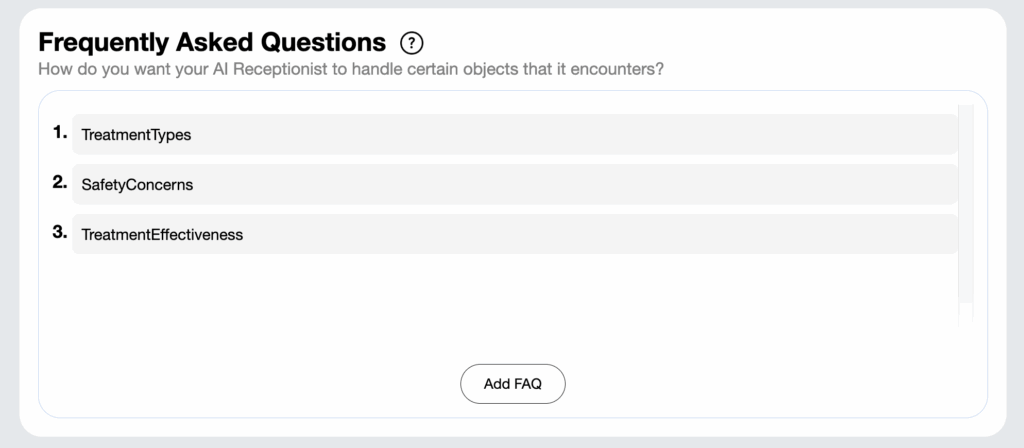Click the TreatmentEffectiveness text label
Viewport: 1024px width, 448px height.
tap(162, 234)
